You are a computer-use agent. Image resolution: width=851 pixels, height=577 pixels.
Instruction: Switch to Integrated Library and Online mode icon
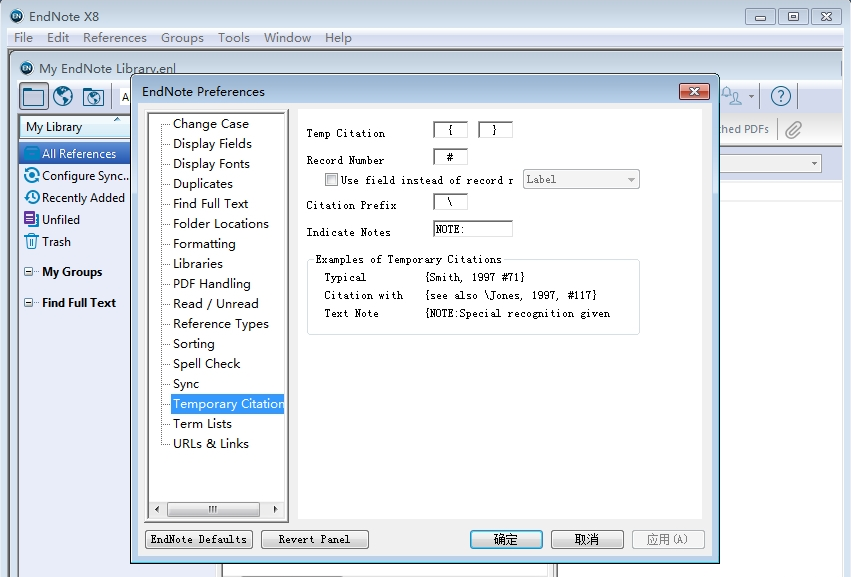(x=93, y=97)
